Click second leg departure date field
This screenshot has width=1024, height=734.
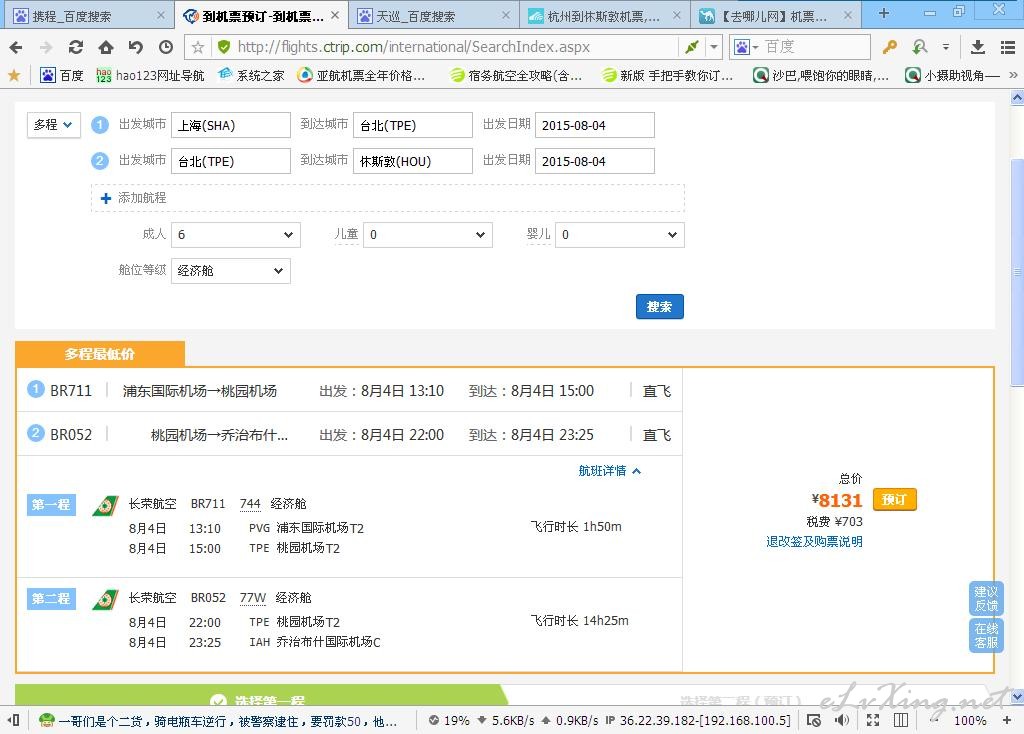click(x=594, y=161)
